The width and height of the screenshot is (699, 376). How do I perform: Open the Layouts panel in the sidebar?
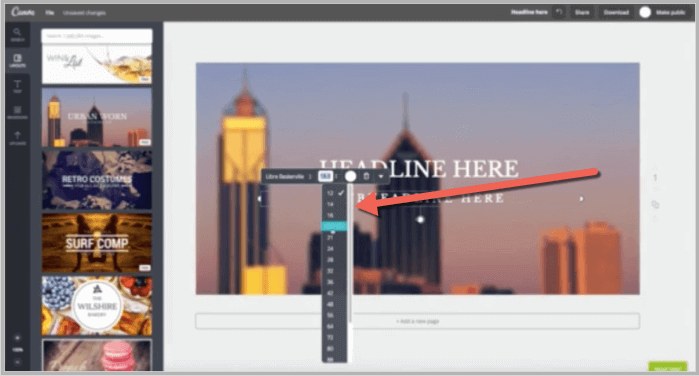(17, 60)
